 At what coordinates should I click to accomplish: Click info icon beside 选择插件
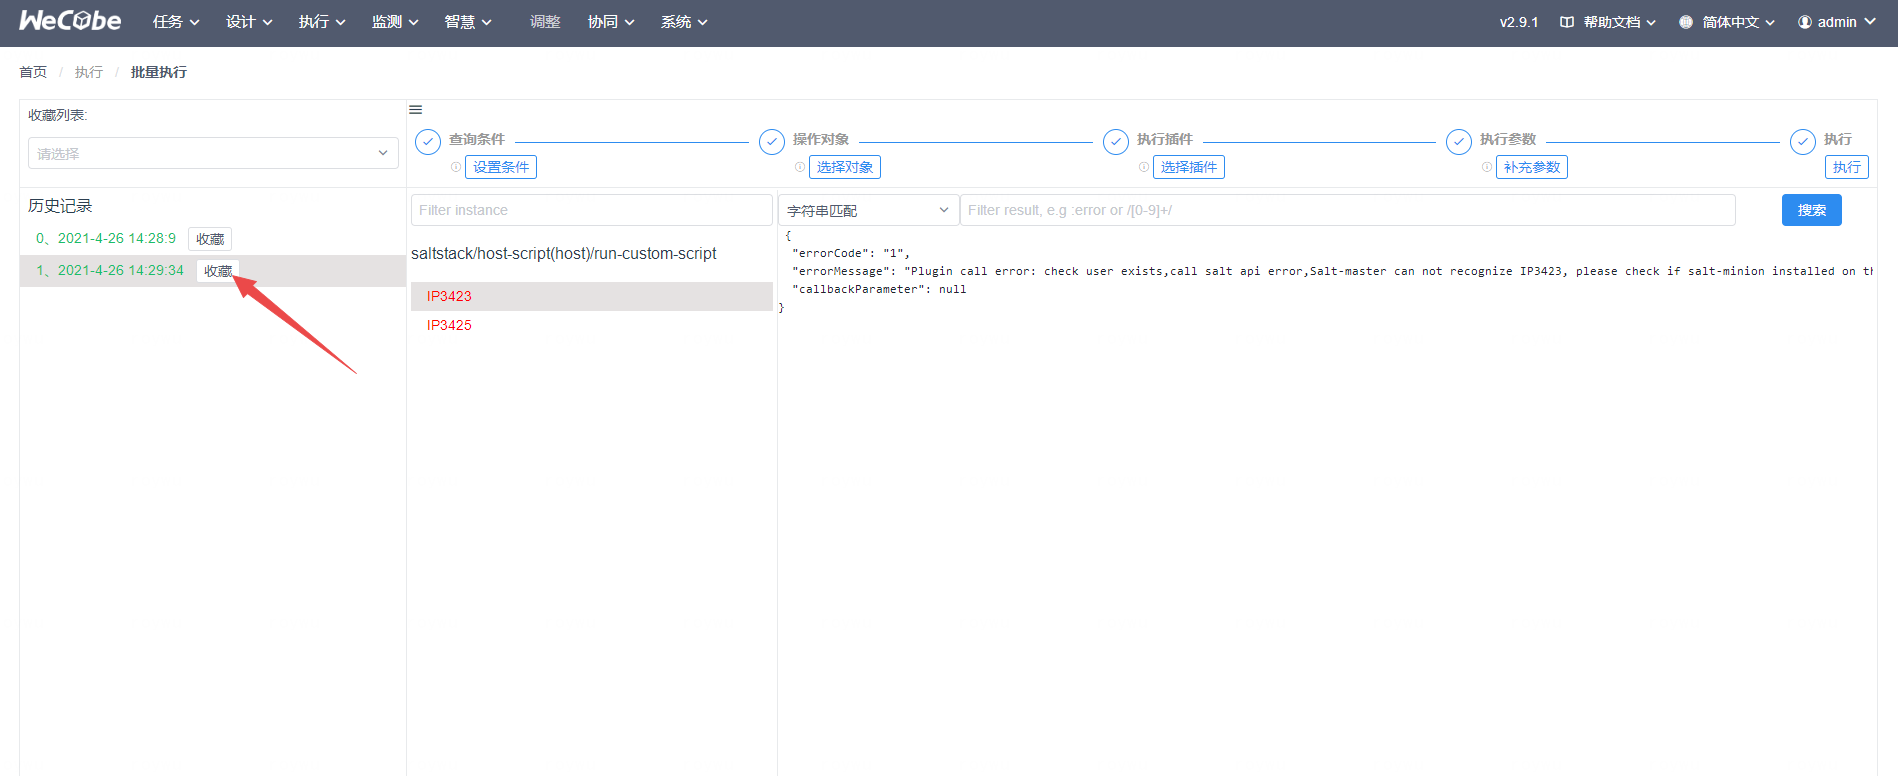coord(1144,167)
